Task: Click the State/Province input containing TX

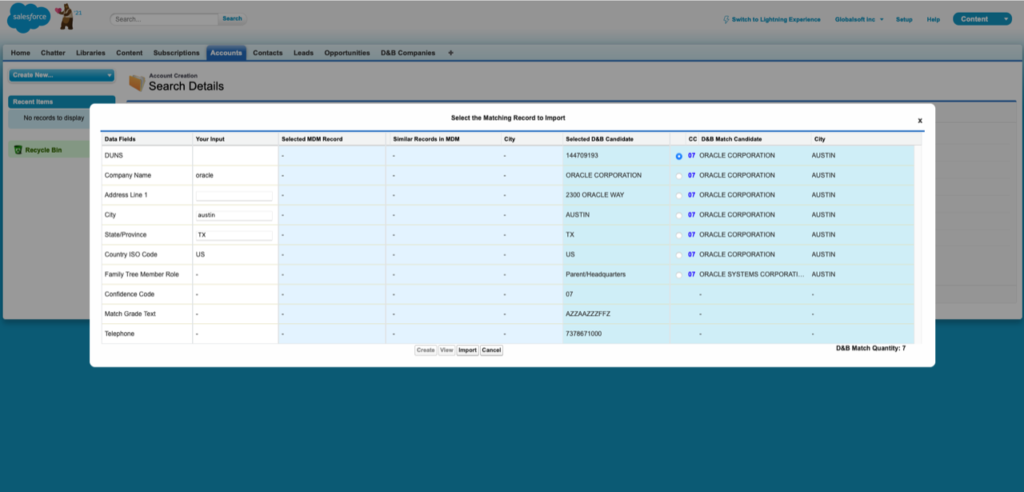Action: pos(234,235)
